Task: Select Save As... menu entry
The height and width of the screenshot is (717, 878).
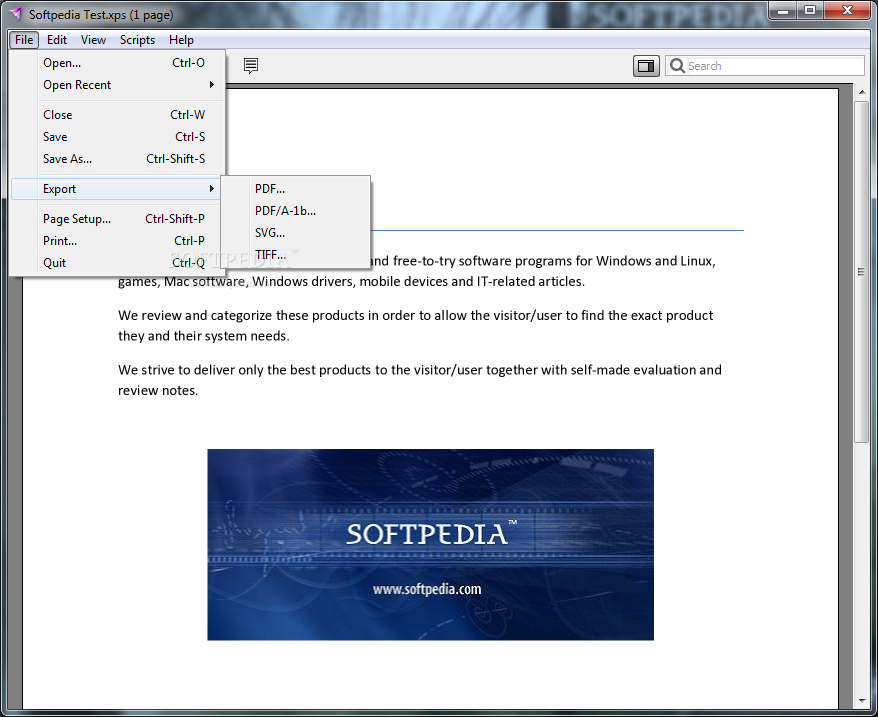Action: click(x=118, y=159)
